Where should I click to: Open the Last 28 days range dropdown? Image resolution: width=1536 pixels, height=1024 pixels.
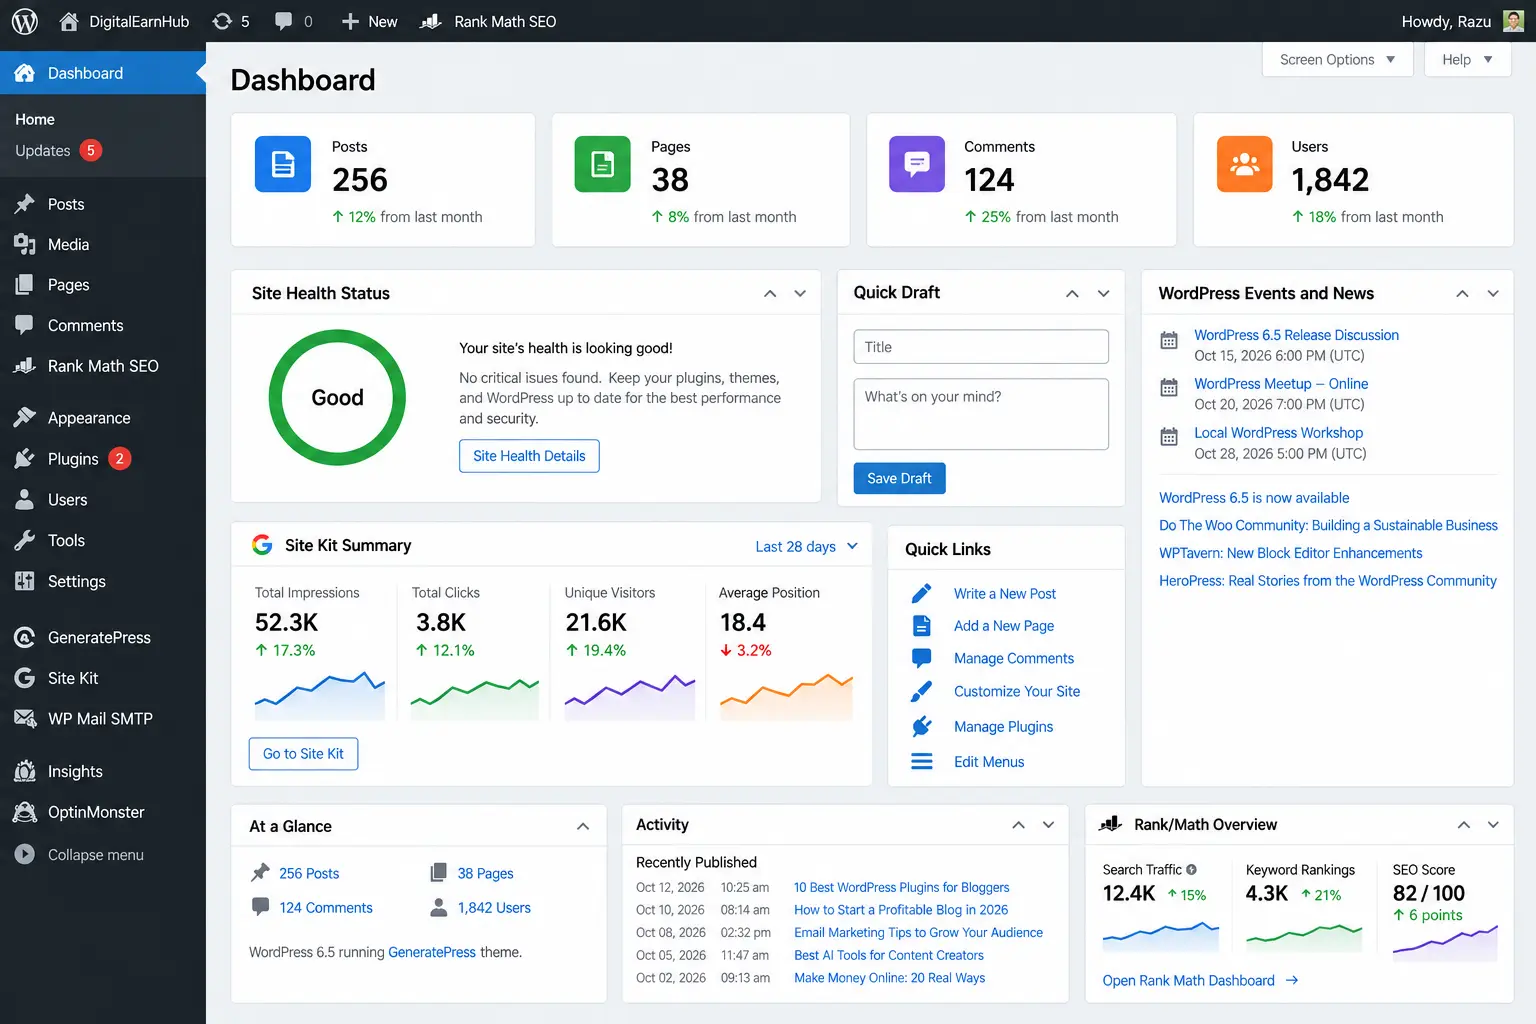(806, 546)
